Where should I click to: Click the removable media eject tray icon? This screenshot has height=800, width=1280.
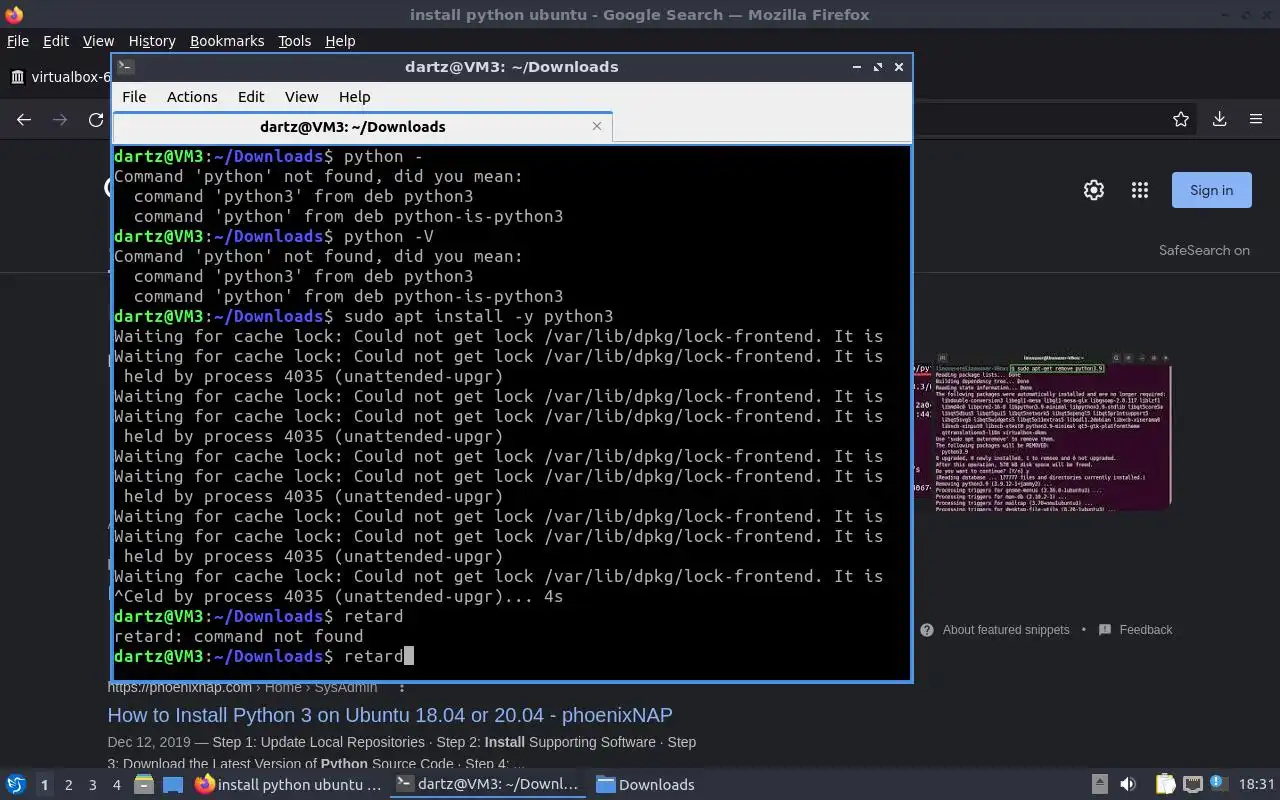pos(1099,785)
